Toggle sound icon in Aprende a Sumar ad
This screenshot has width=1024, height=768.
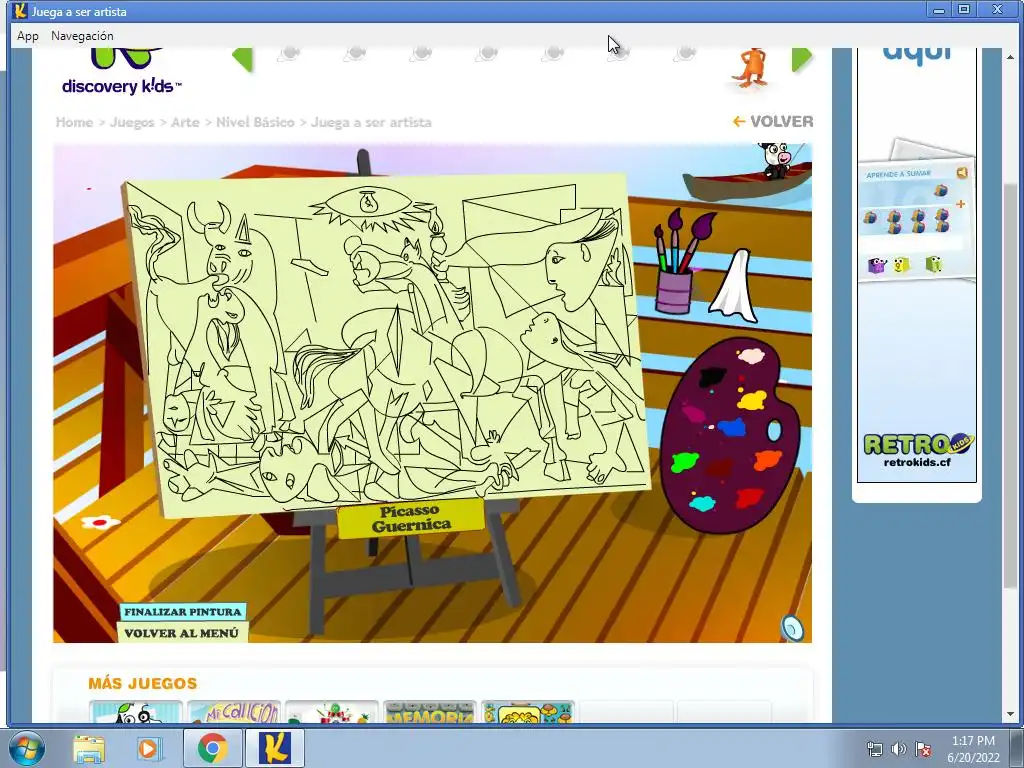962,172
